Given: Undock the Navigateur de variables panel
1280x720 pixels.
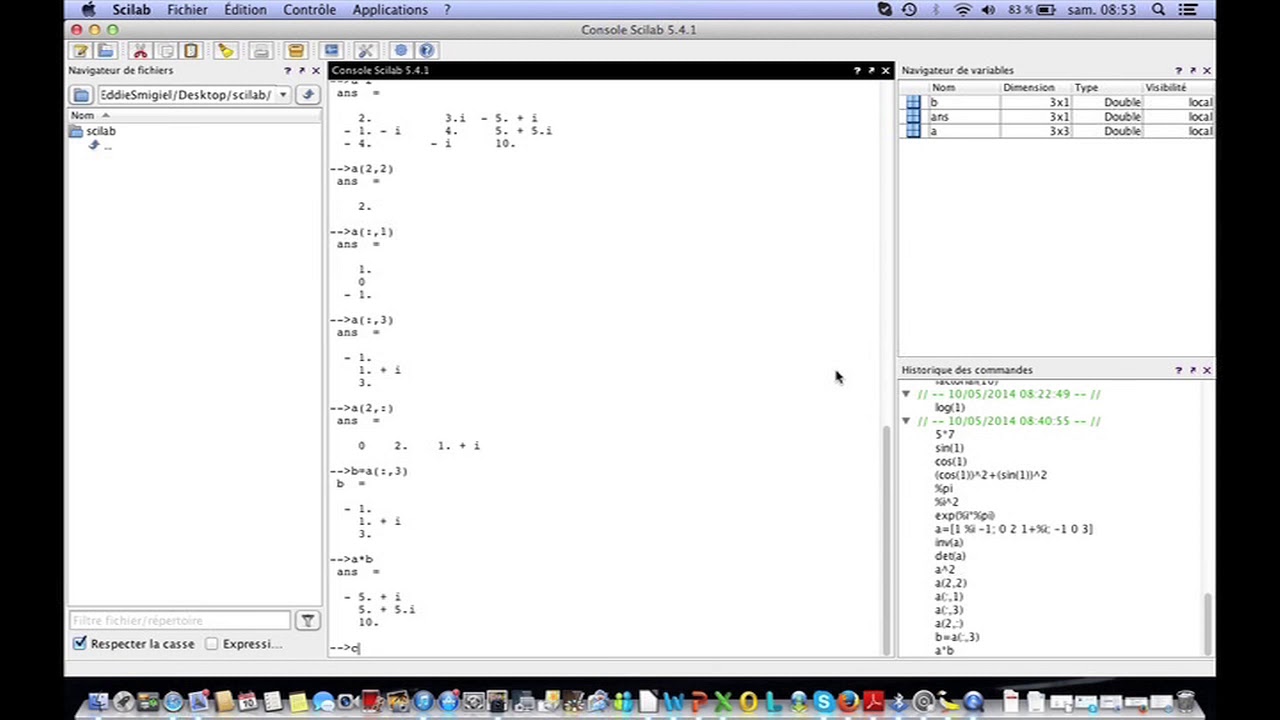Looking at the screenshot, I should [x=1192, y=71].
